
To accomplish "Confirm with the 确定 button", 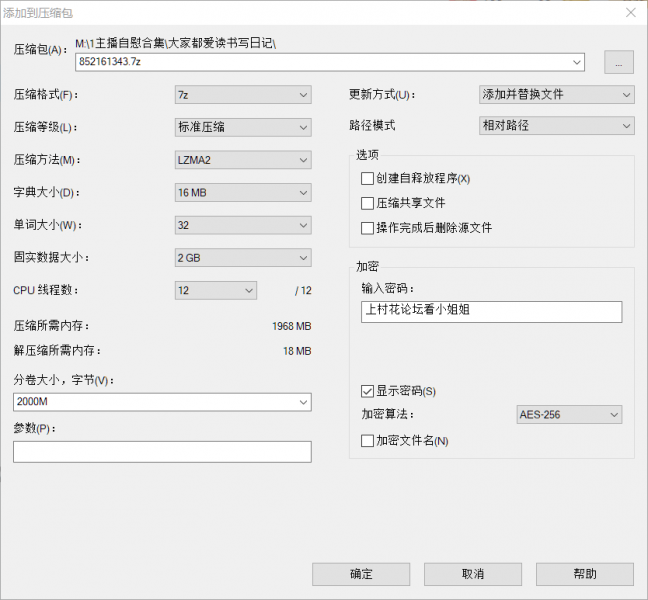I will pos(361,574).
